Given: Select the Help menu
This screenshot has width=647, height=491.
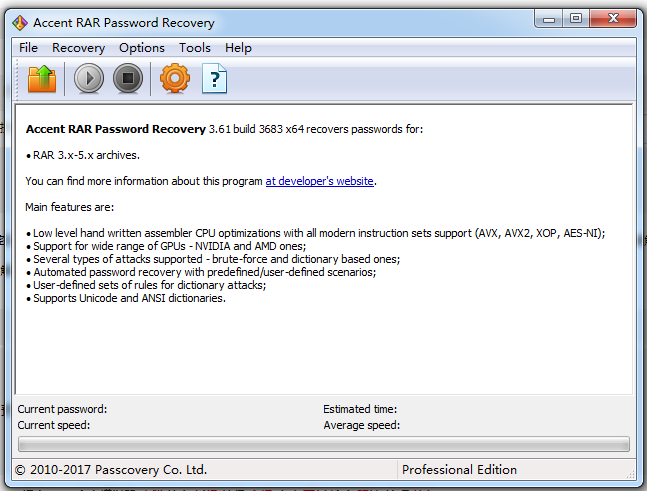Looking at the screenshot, I should (x=238, y=47).
